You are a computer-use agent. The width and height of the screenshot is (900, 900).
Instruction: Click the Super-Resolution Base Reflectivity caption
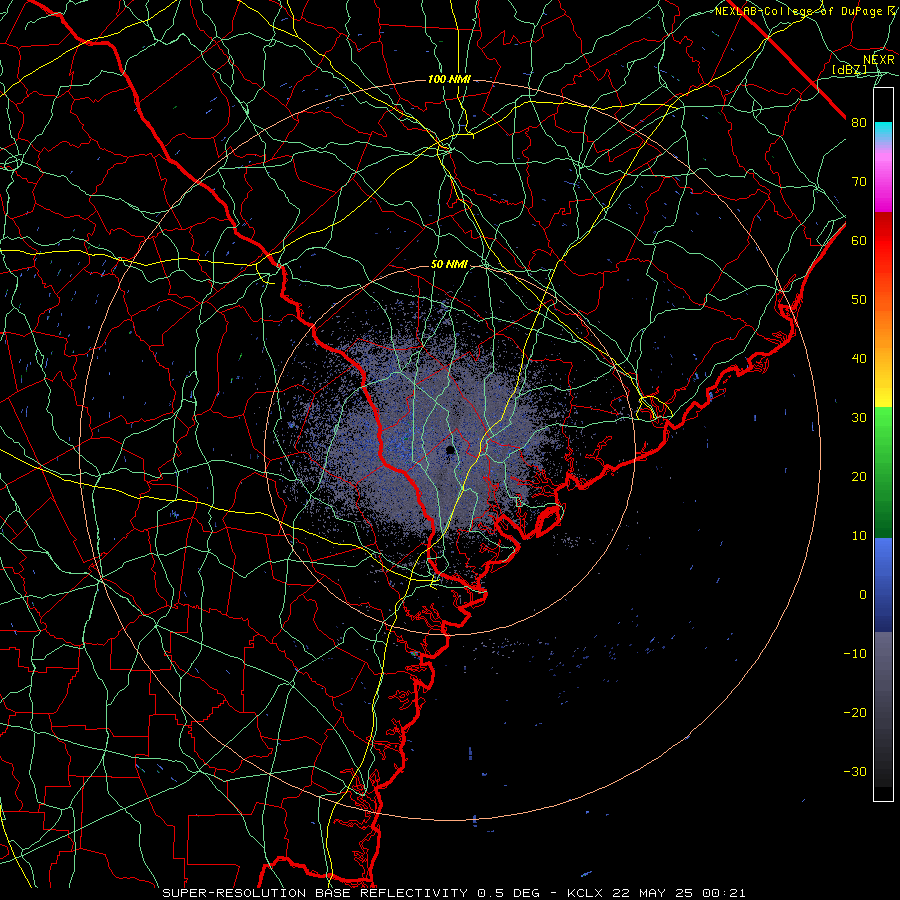pyautogui.click(x=314, y=893)
